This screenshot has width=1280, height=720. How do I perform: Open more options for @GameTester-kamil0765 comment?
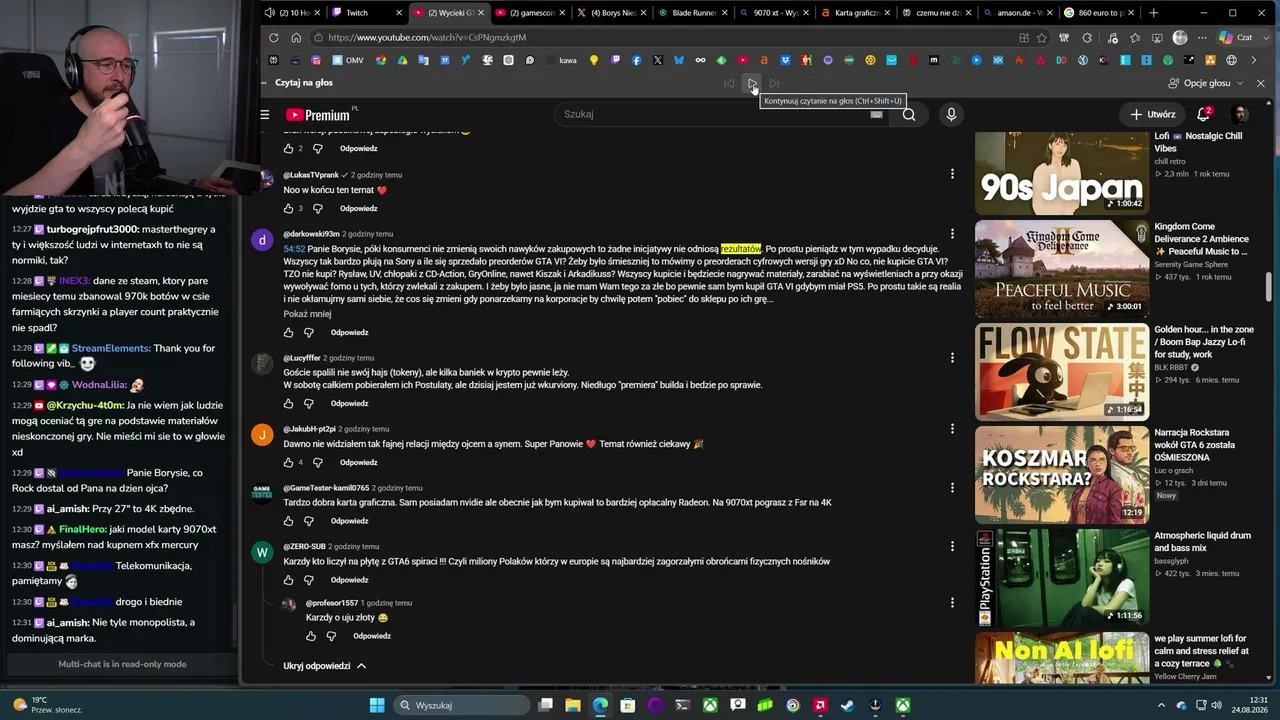952,487
